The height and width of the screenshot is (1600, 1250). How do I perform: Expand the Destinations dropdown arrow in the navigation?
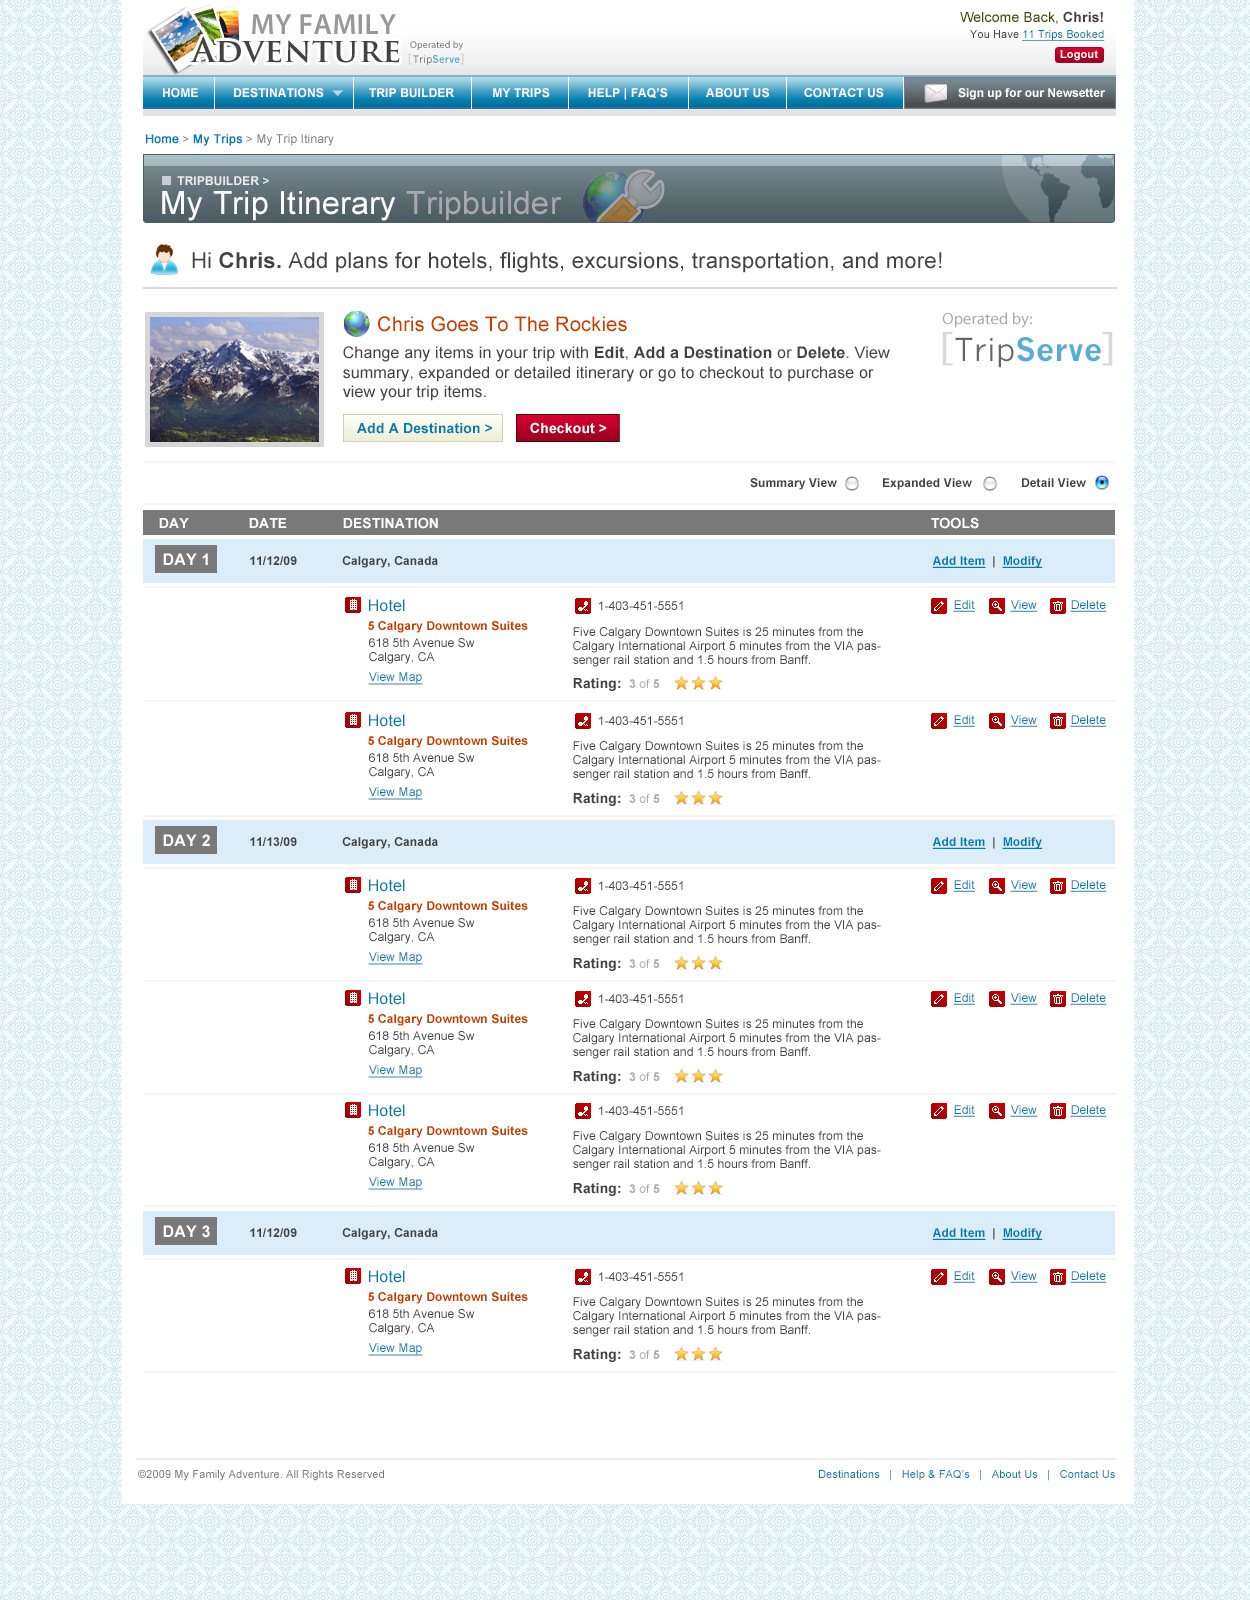coord(338,94)
